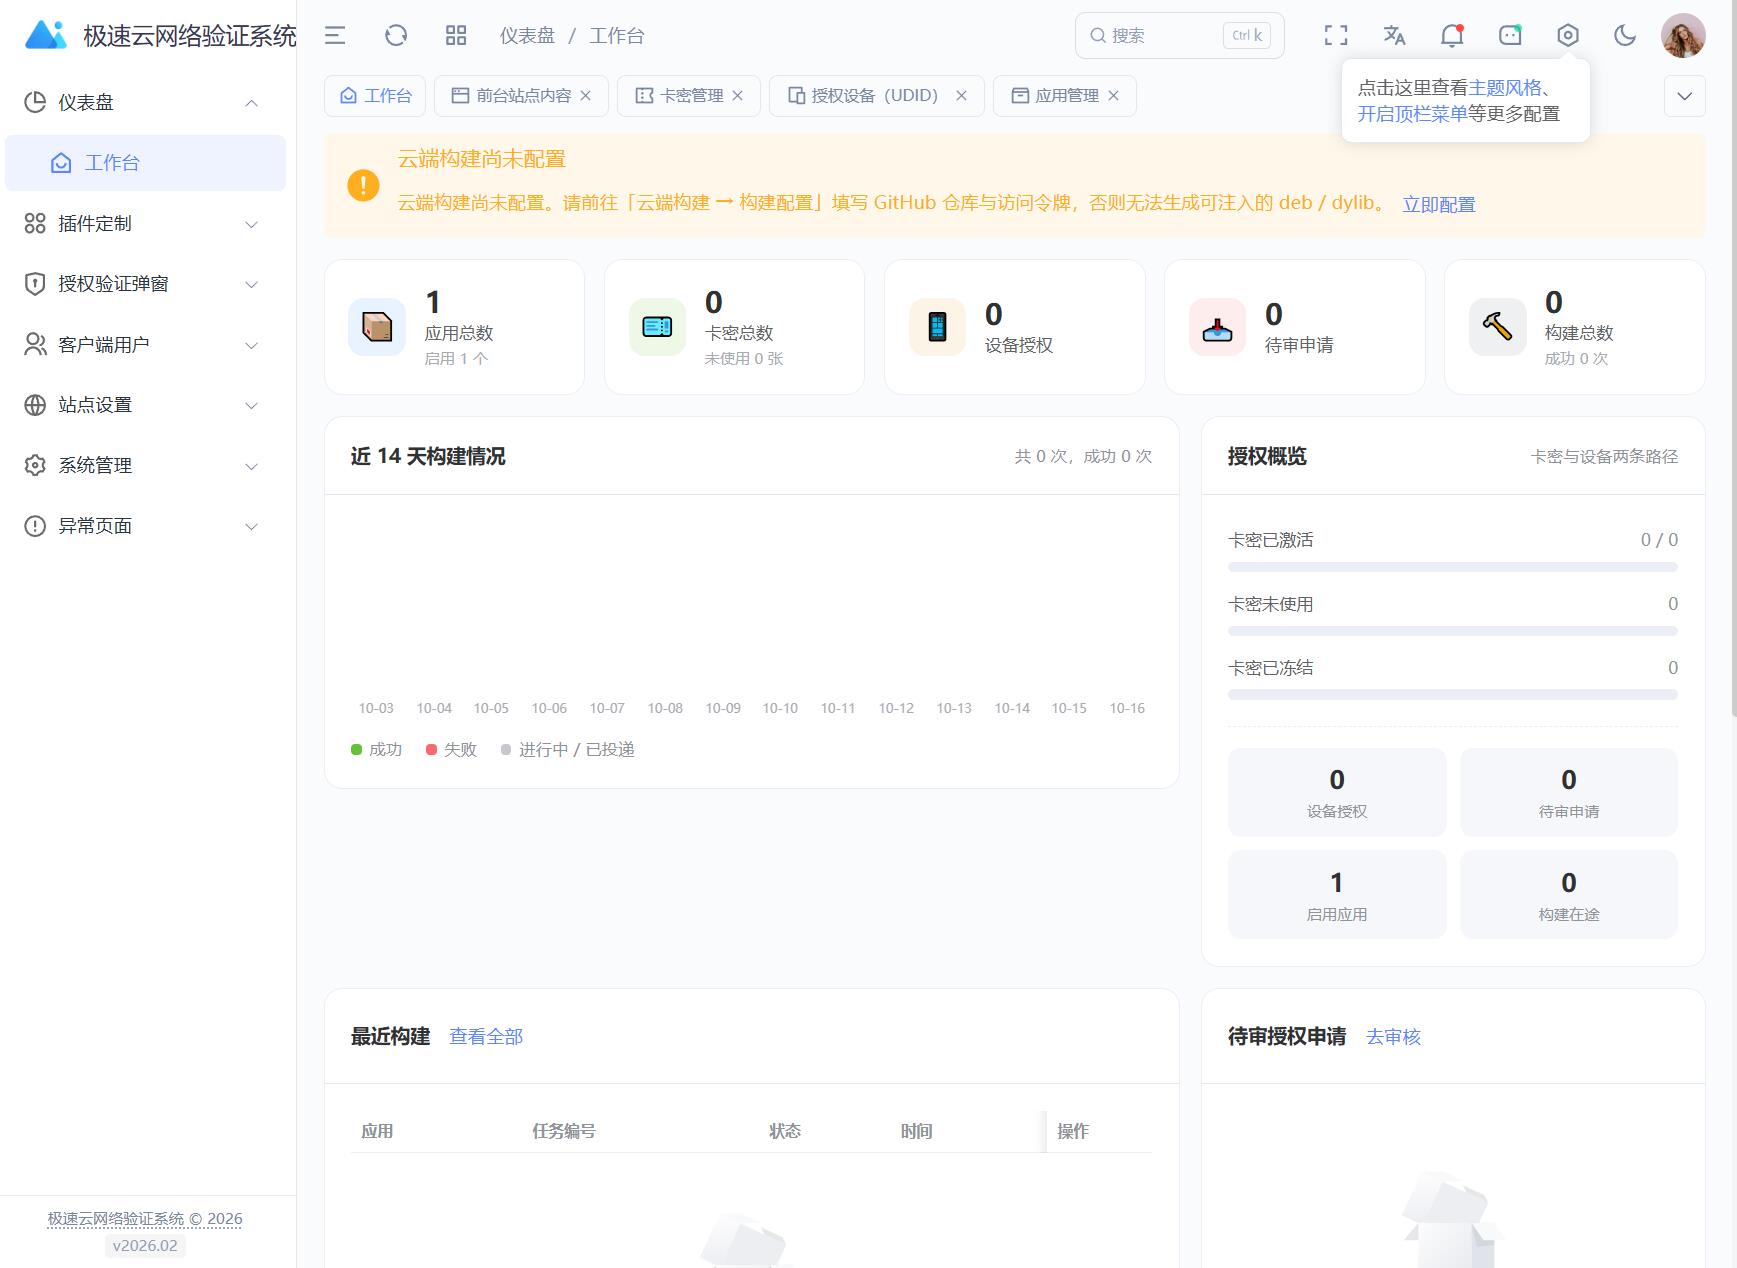Click the 立即配置 link in the warning
The width and height of the screenshot is (1737, 1268).
[1439, 204]
